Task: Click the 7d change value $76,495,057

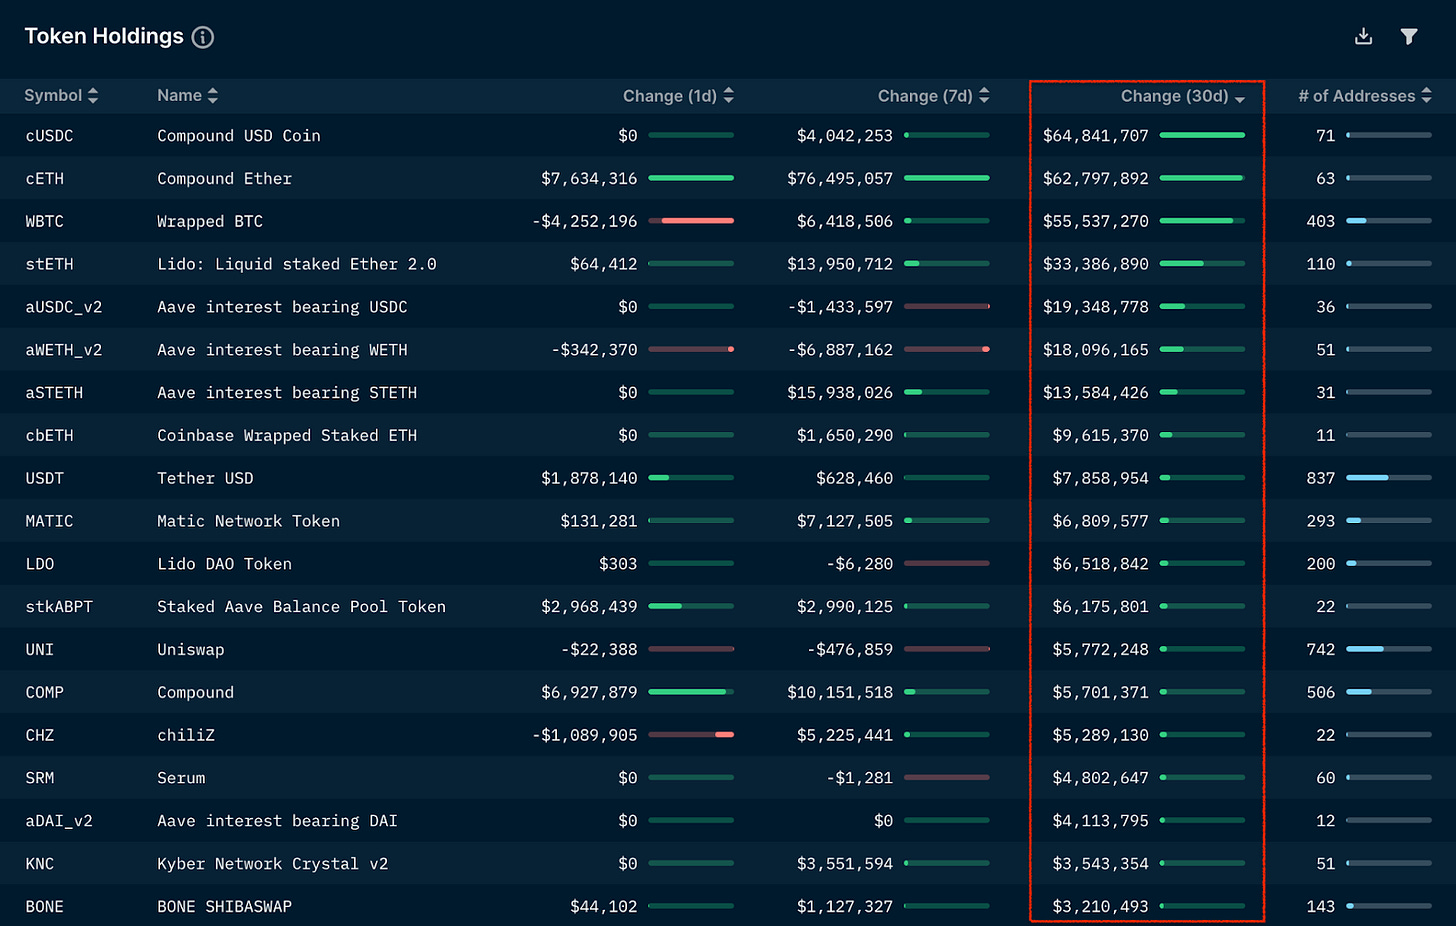Action: pyautogui.click(x=840, y=179)
